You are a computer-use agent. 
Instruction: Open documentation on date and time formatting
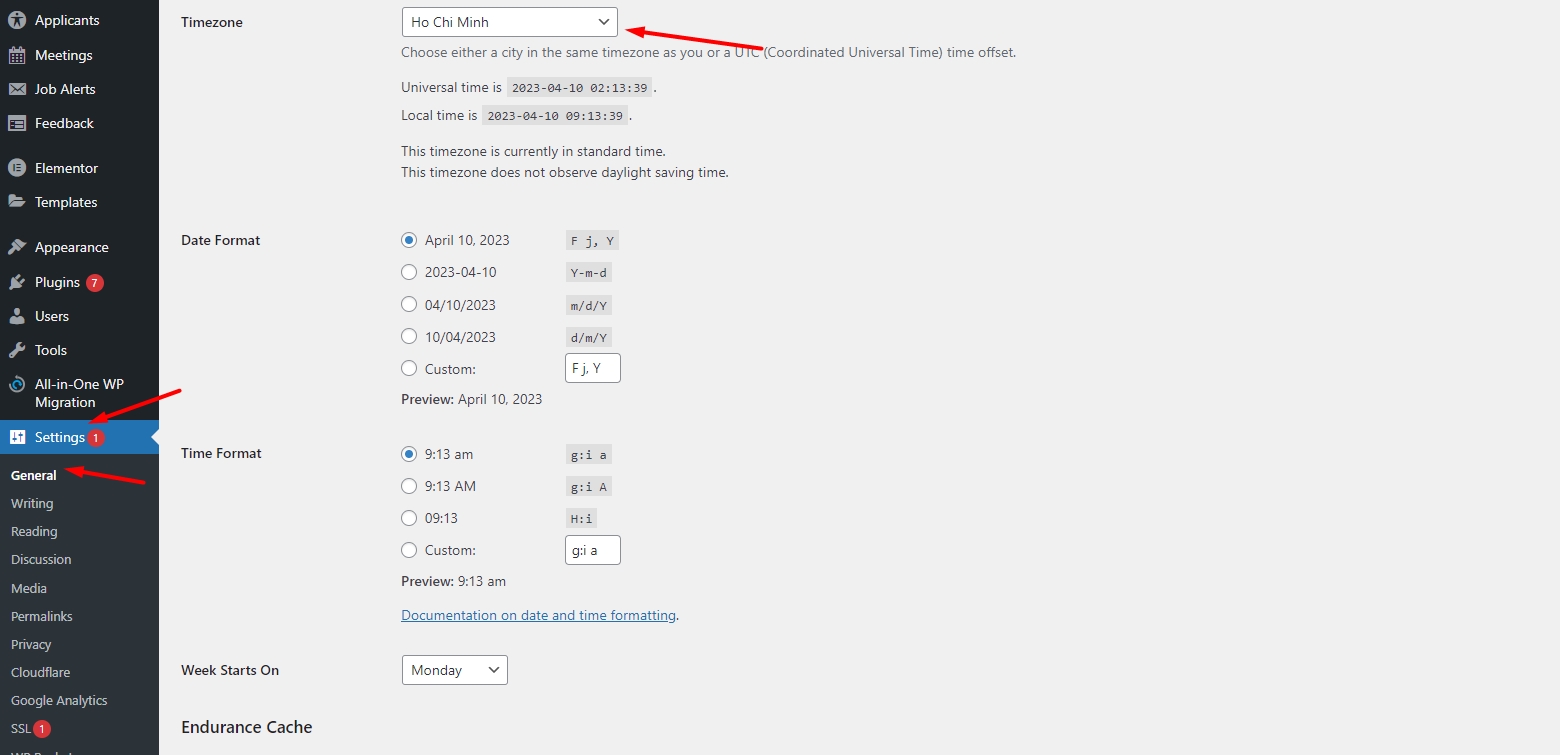coord(538,615)
